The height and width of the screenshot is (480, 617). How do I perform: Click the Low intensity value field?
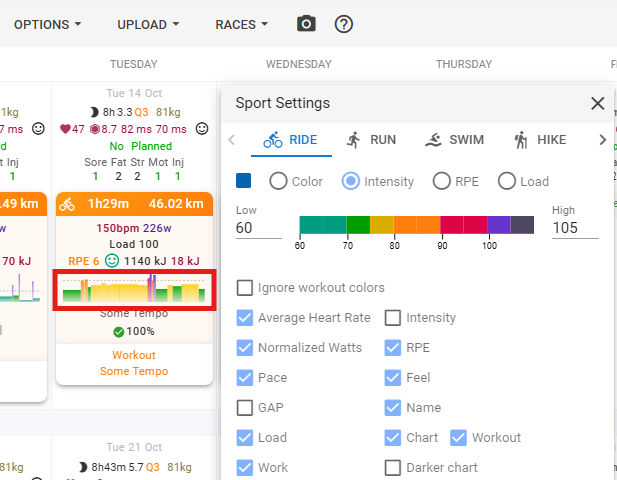pos(258,228)
